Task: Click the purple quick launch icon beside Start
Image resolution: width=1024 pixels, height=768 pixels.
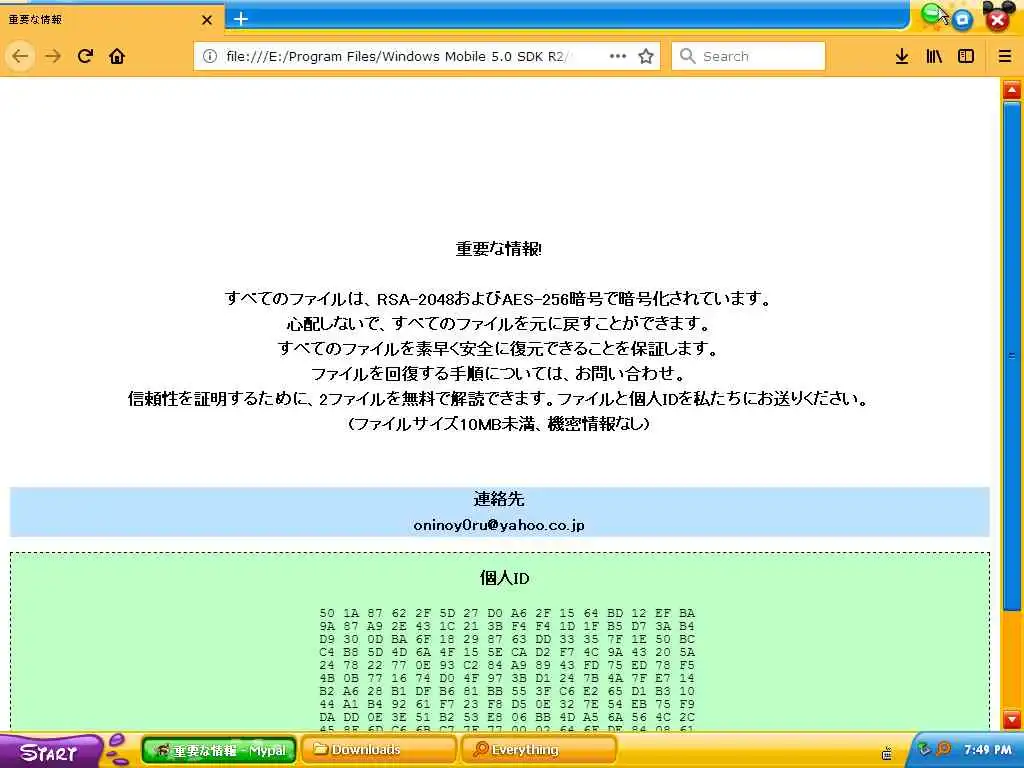Action: [x=118, y=750]
